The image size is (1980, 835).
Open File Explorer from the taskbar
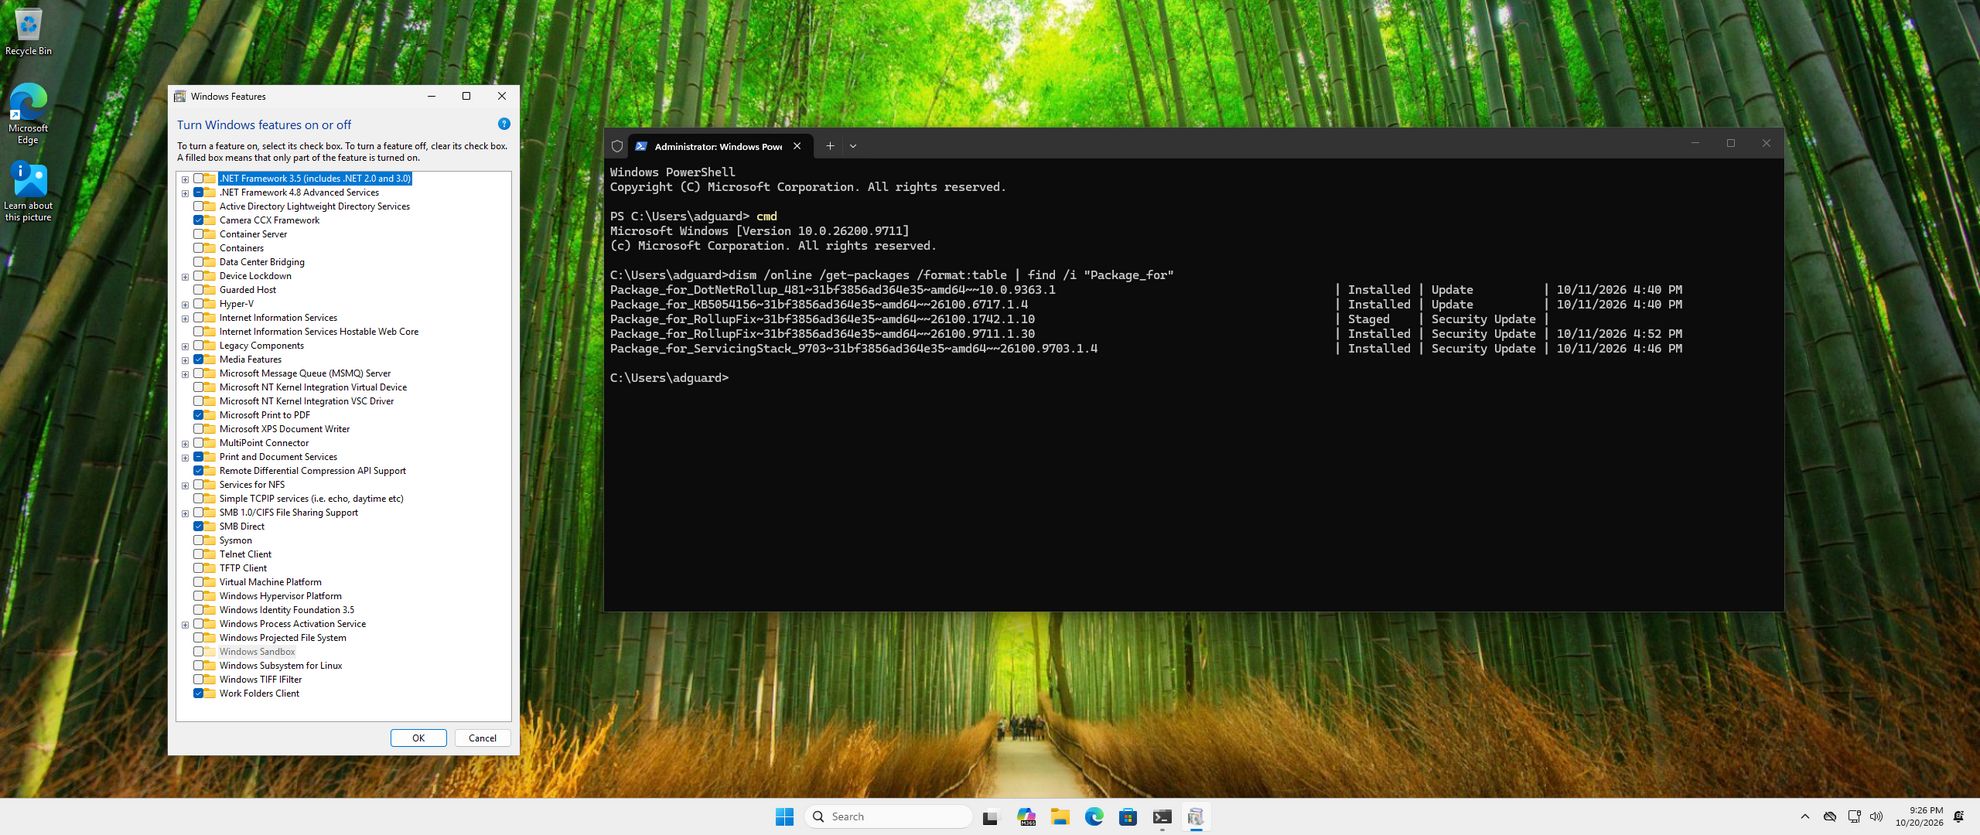1060,817
